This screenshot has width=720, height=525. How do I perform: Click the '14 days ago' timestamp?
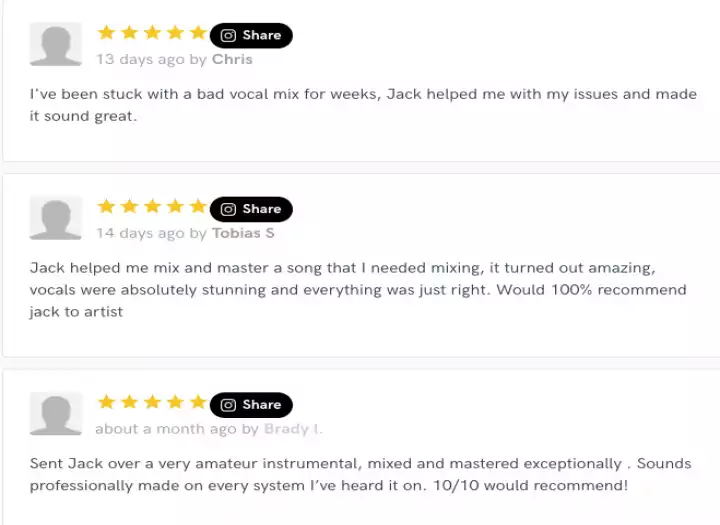pyautogui.click(x=140, y=233)
